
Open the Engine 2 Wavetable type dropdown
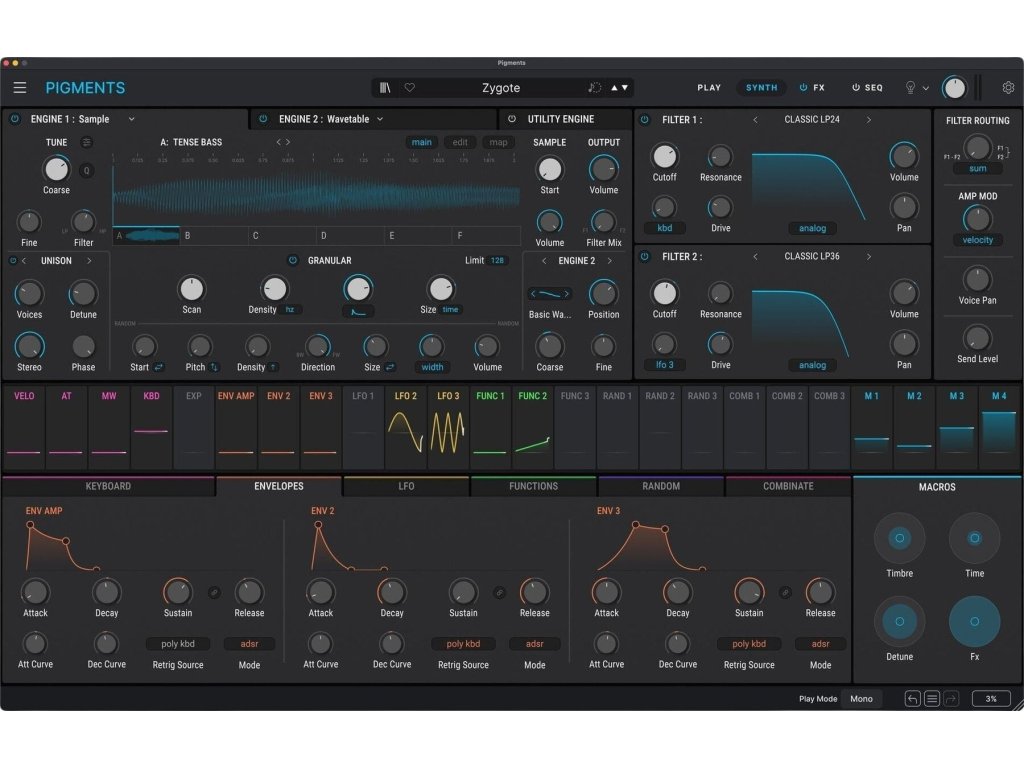(x=380, y=119)
